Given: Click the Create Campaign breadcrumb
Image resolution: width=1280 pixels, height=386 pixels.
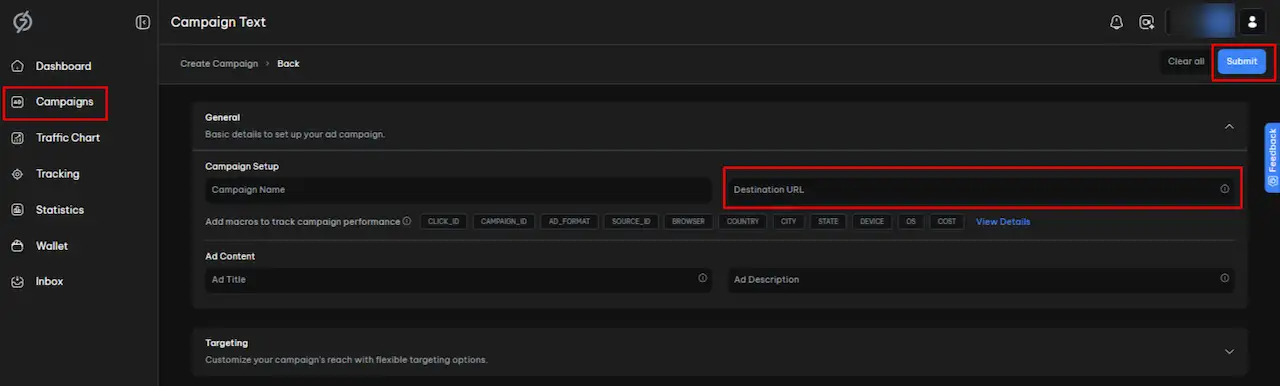Looking at the screenshot, I should click(x=219, y=64).
